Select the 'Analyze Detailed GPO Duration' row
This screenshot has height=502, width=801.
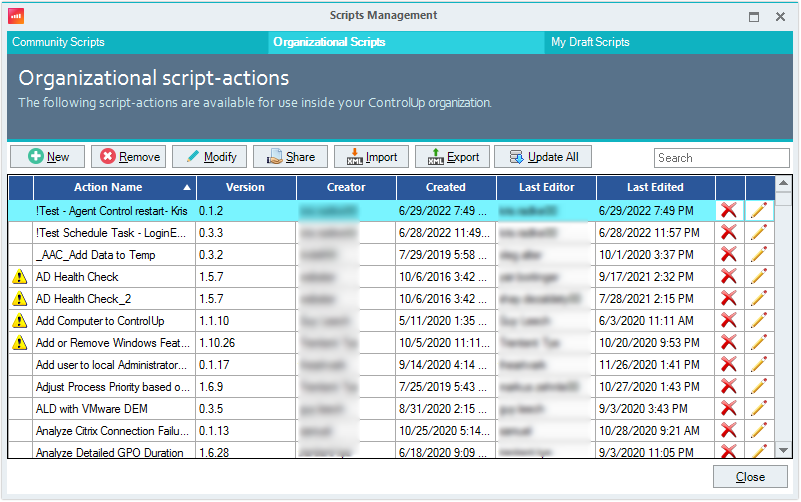point(391,451)
